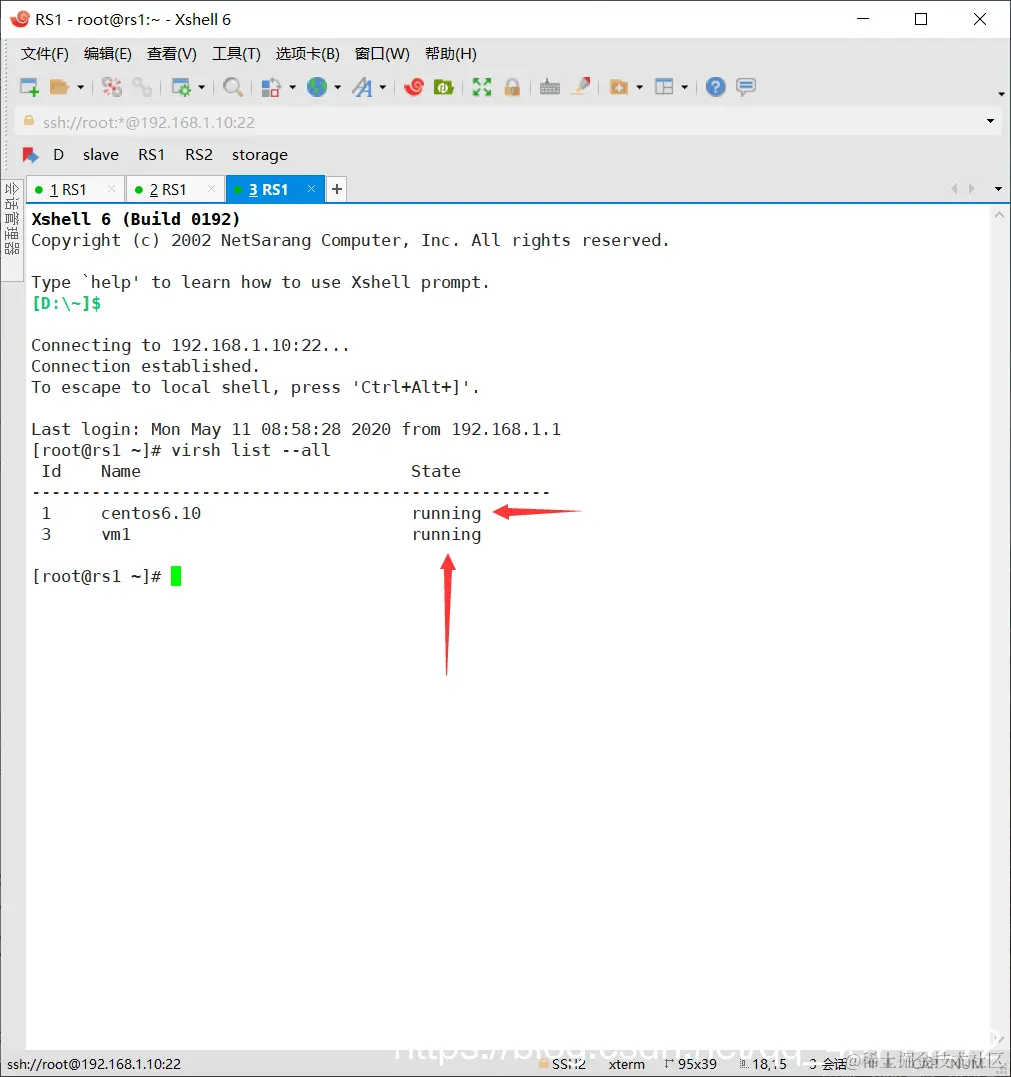The width and height of the screenshot is (1011, 1077).
Task: Click tab scroll right arrow
Action: (x=971, y=189)
